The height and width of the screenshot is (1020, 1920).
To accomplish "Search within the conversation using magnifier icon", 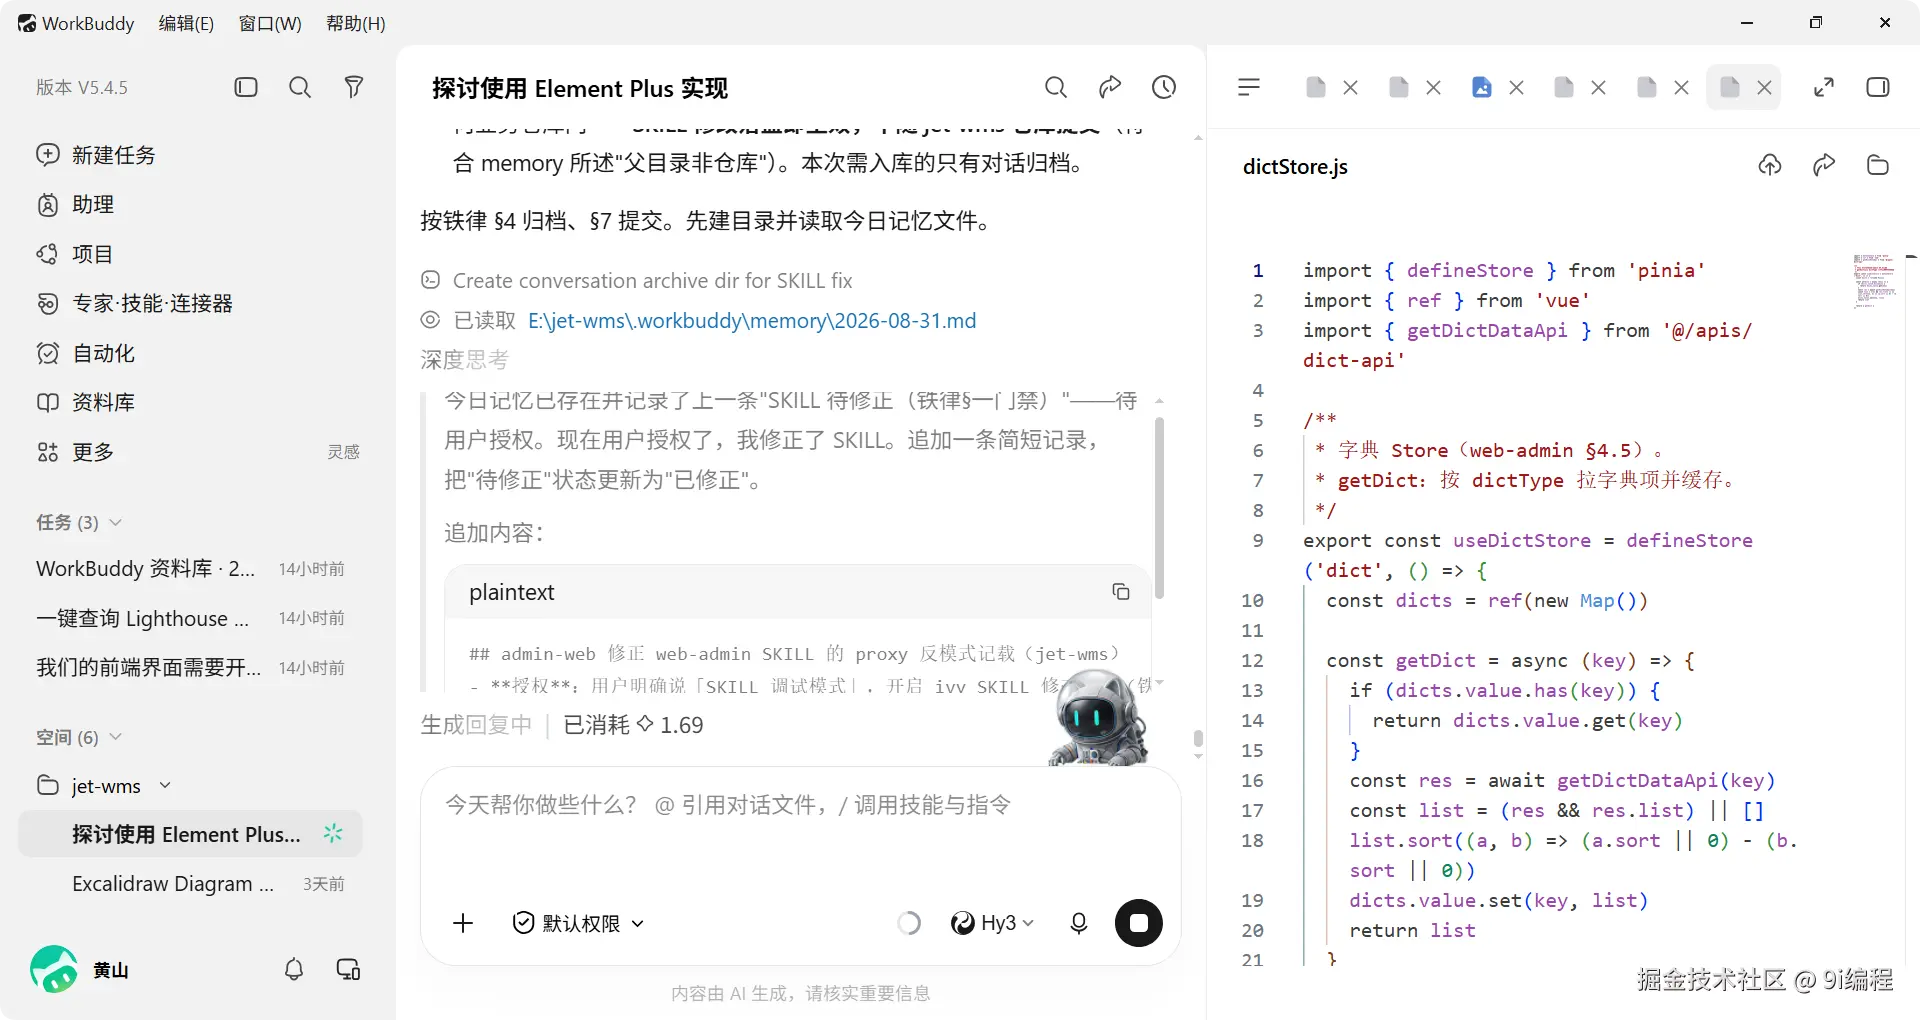I will coord(1056,88).
